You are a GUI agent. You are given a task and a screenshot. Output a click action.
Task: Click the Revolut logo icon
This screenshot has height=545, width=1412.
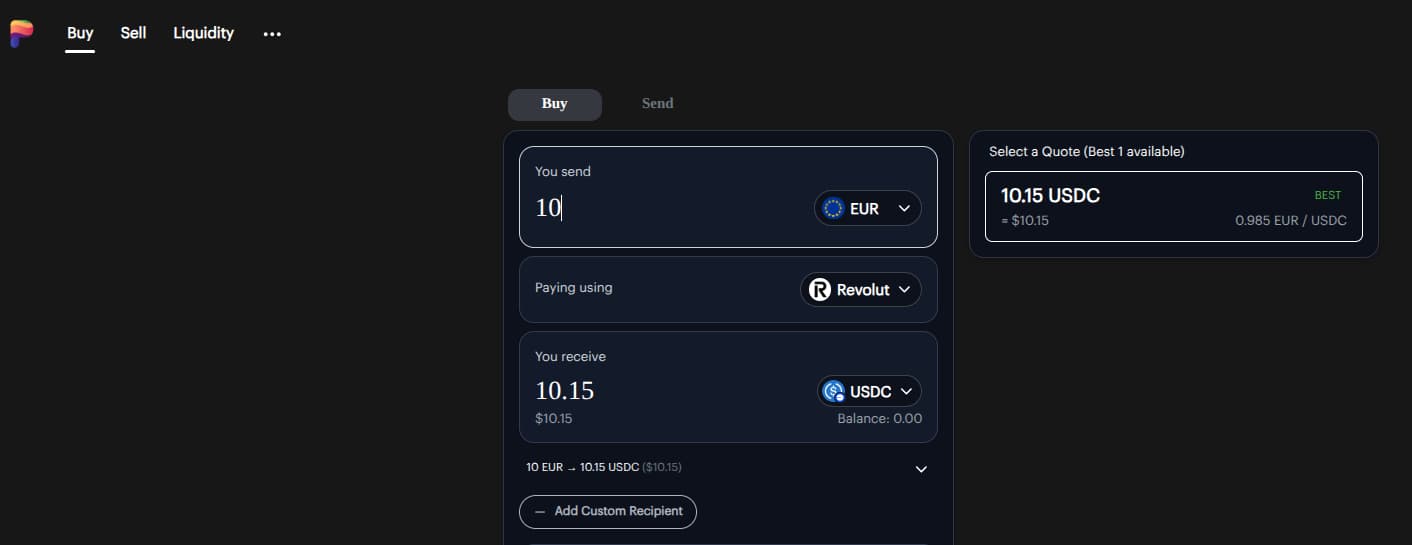tap(820, 290)
